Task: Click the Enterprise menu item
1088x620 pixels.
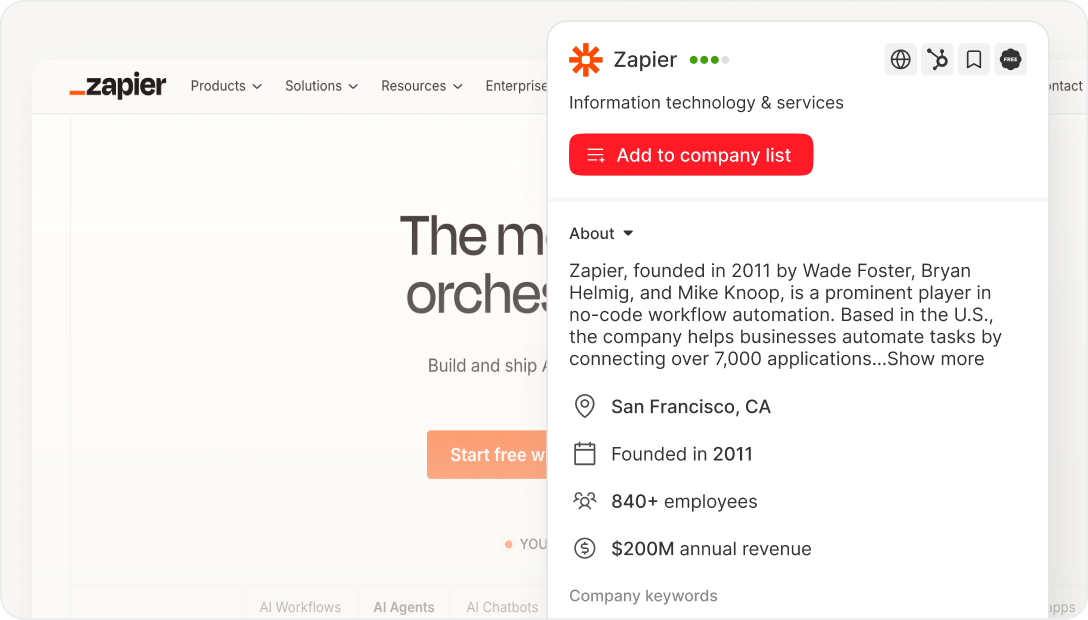Action: point(515,86)
